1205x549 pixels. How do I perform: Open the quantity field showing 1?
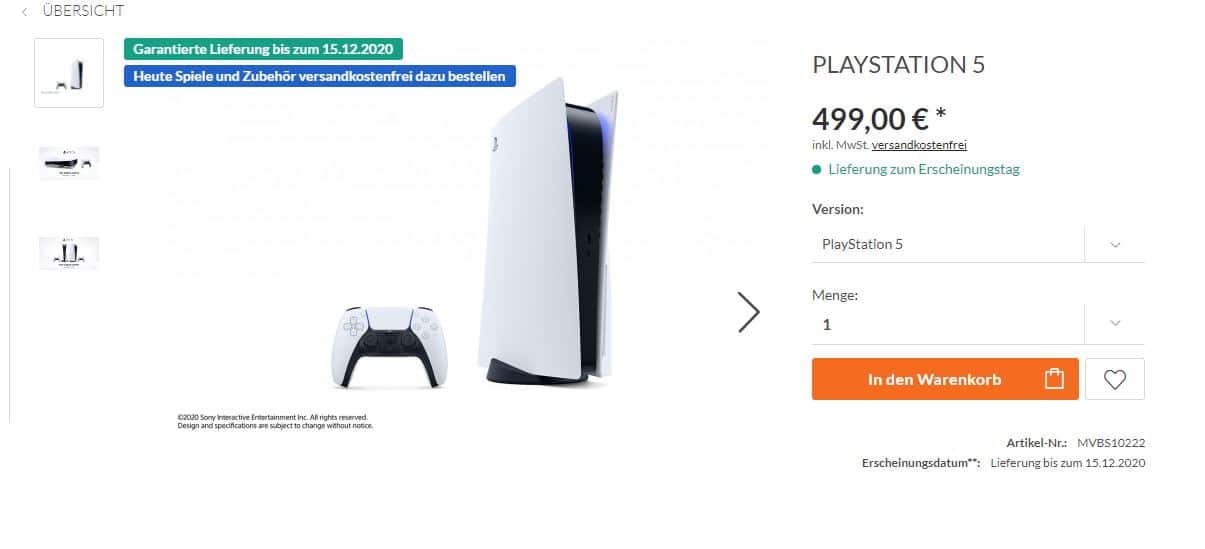pos(947,324)
